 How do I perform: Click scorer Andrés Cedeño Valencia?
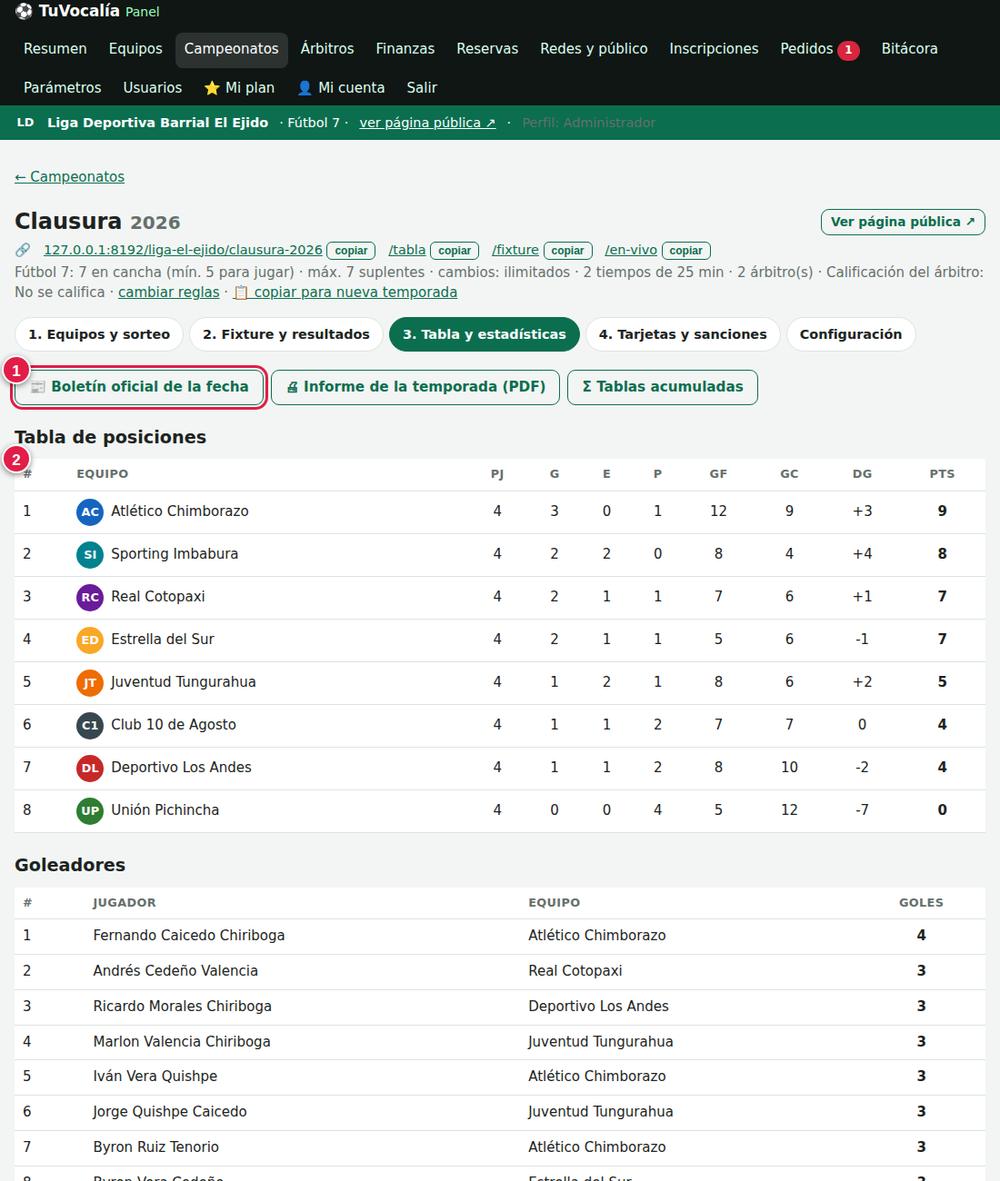175,971
